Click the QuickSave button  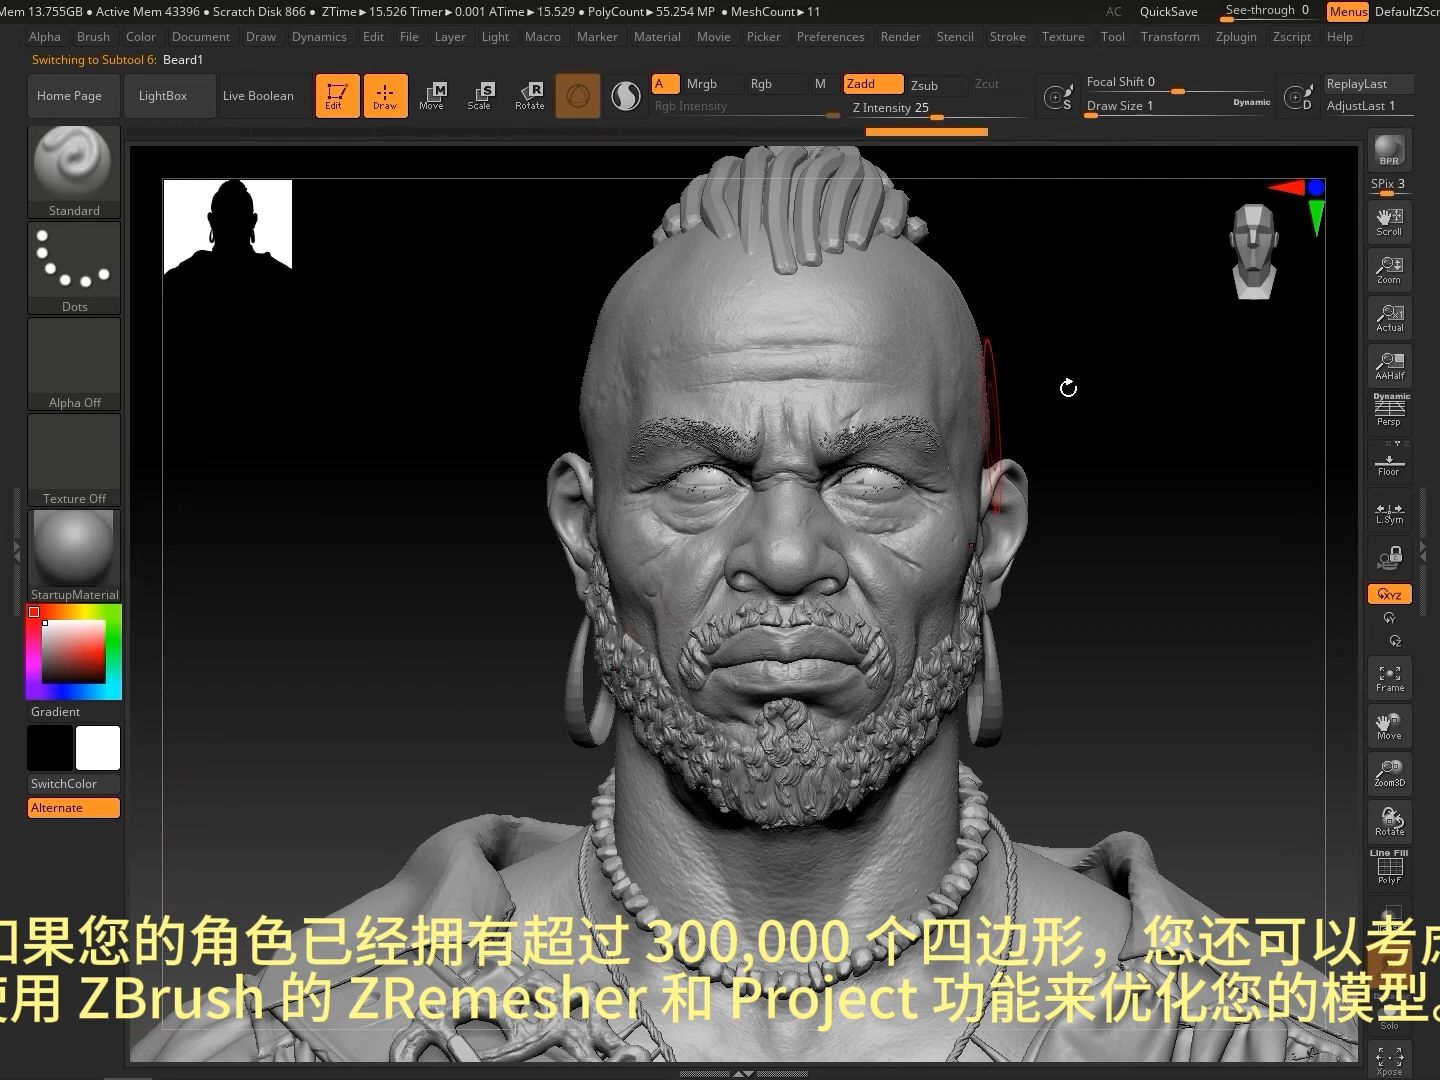[x=1168, y=12]
